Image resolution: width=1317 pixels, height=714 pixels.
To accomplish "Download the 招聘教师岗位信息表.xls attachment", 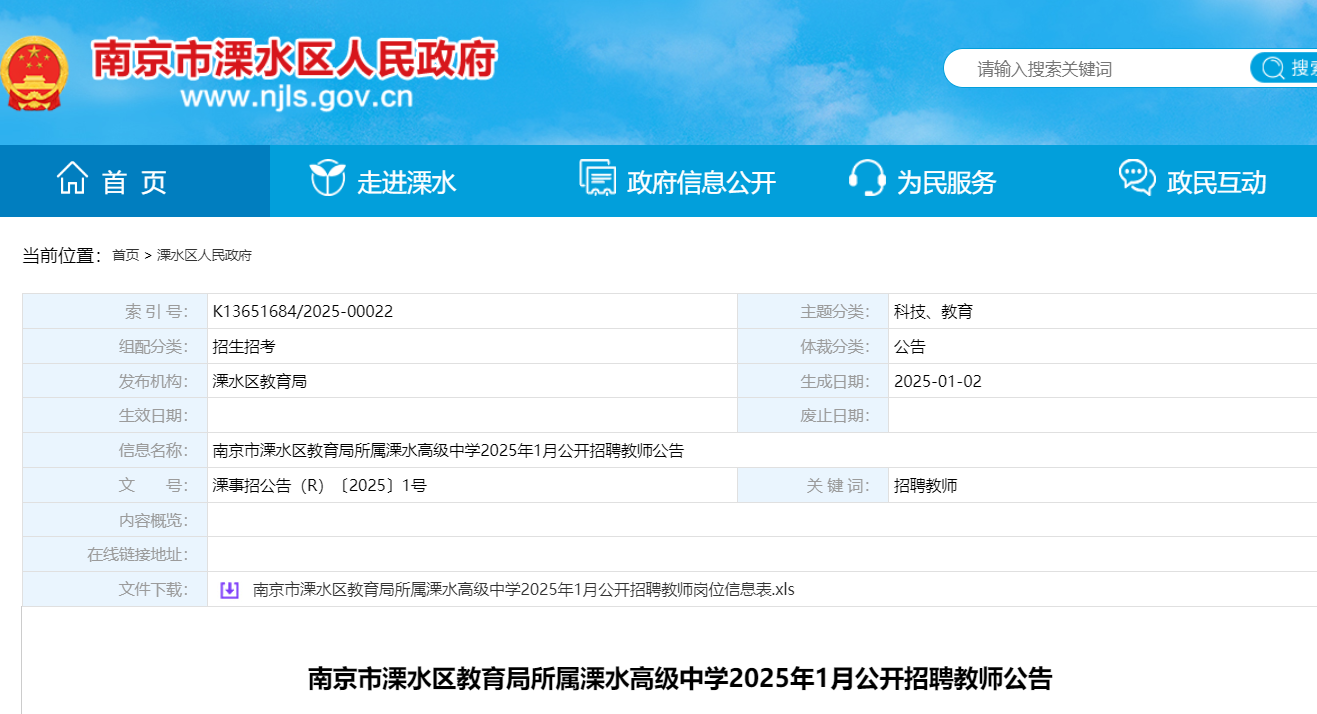I will (x=523, y=590).
